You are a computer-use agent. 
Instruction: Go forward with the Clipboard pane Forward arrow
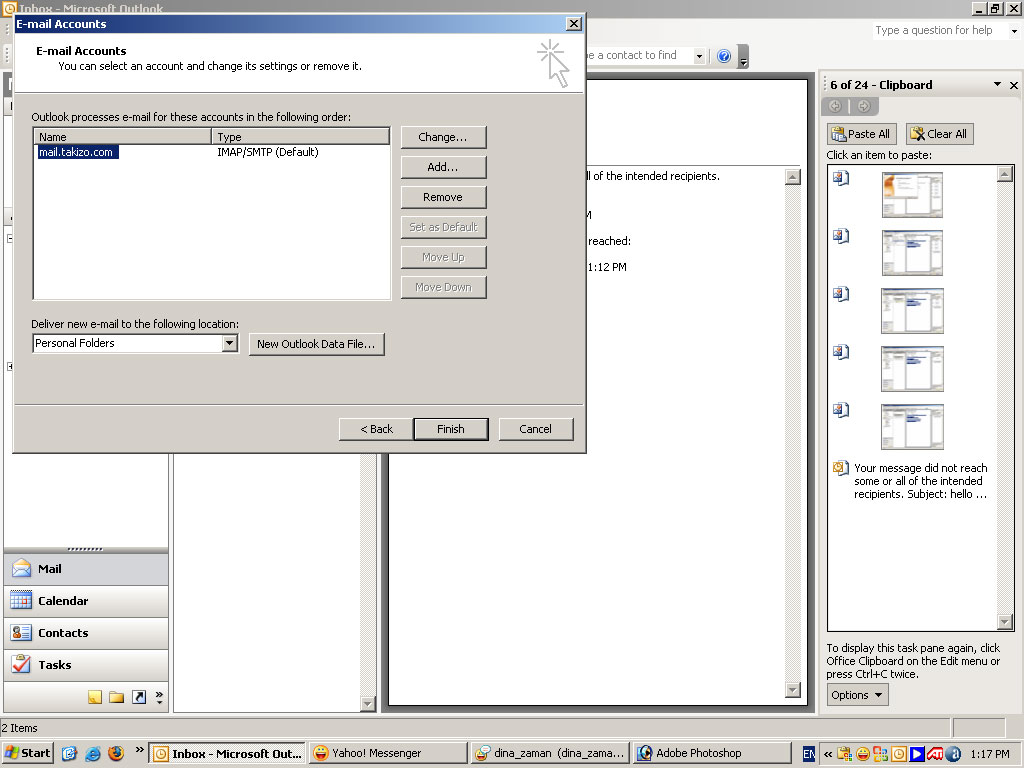(x=863, y=106)
